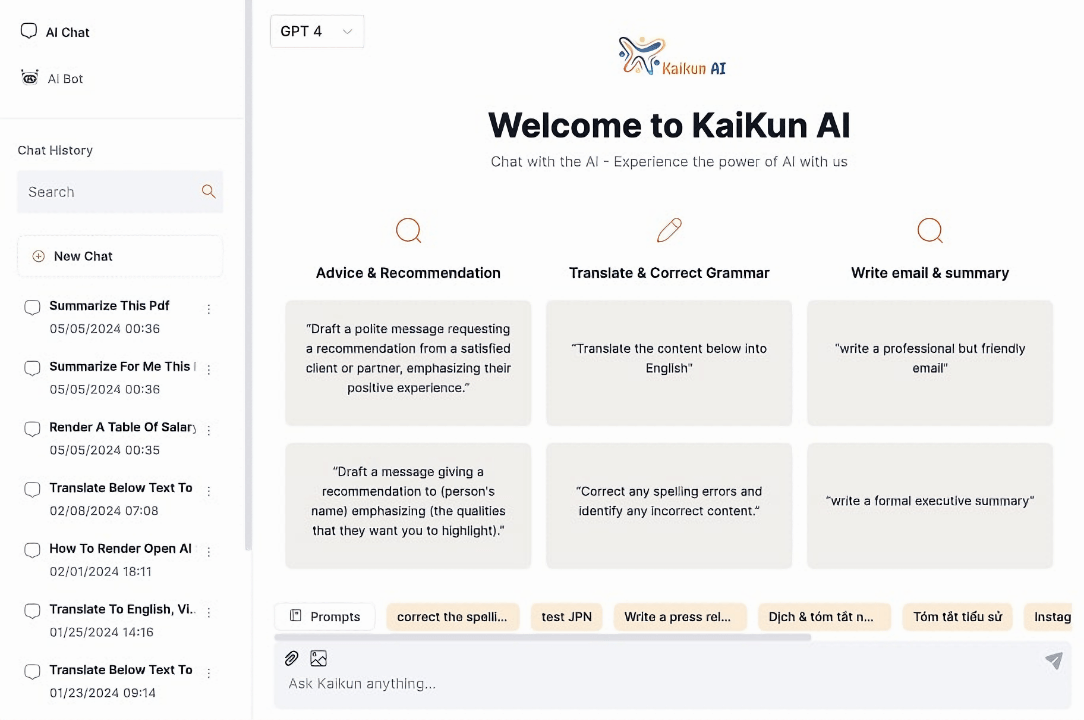Open the GPT 4 model dropdown
Viewport: 1084px width, 720px height.
pos(317,31)
